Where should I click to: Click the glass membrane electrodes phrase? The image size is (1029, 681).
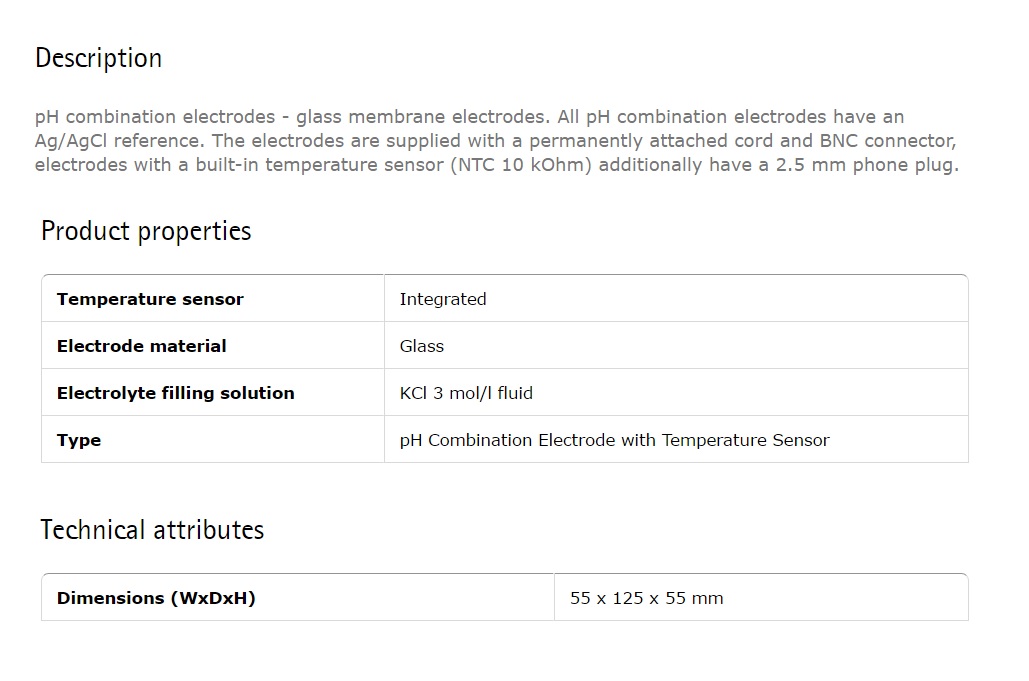(420, 117)
